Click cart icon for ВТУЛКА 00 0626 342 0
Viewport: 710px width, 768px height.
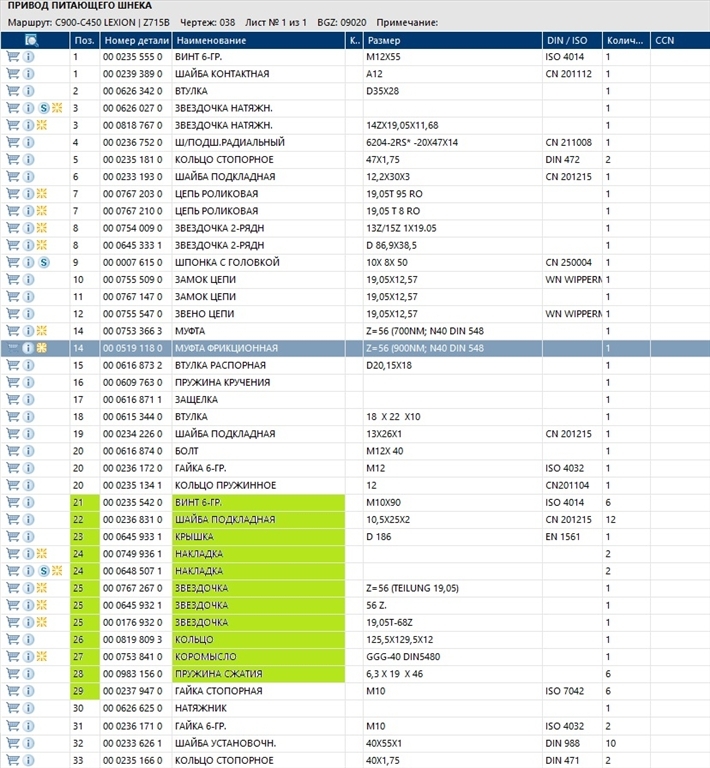click(x=13, y=91)
